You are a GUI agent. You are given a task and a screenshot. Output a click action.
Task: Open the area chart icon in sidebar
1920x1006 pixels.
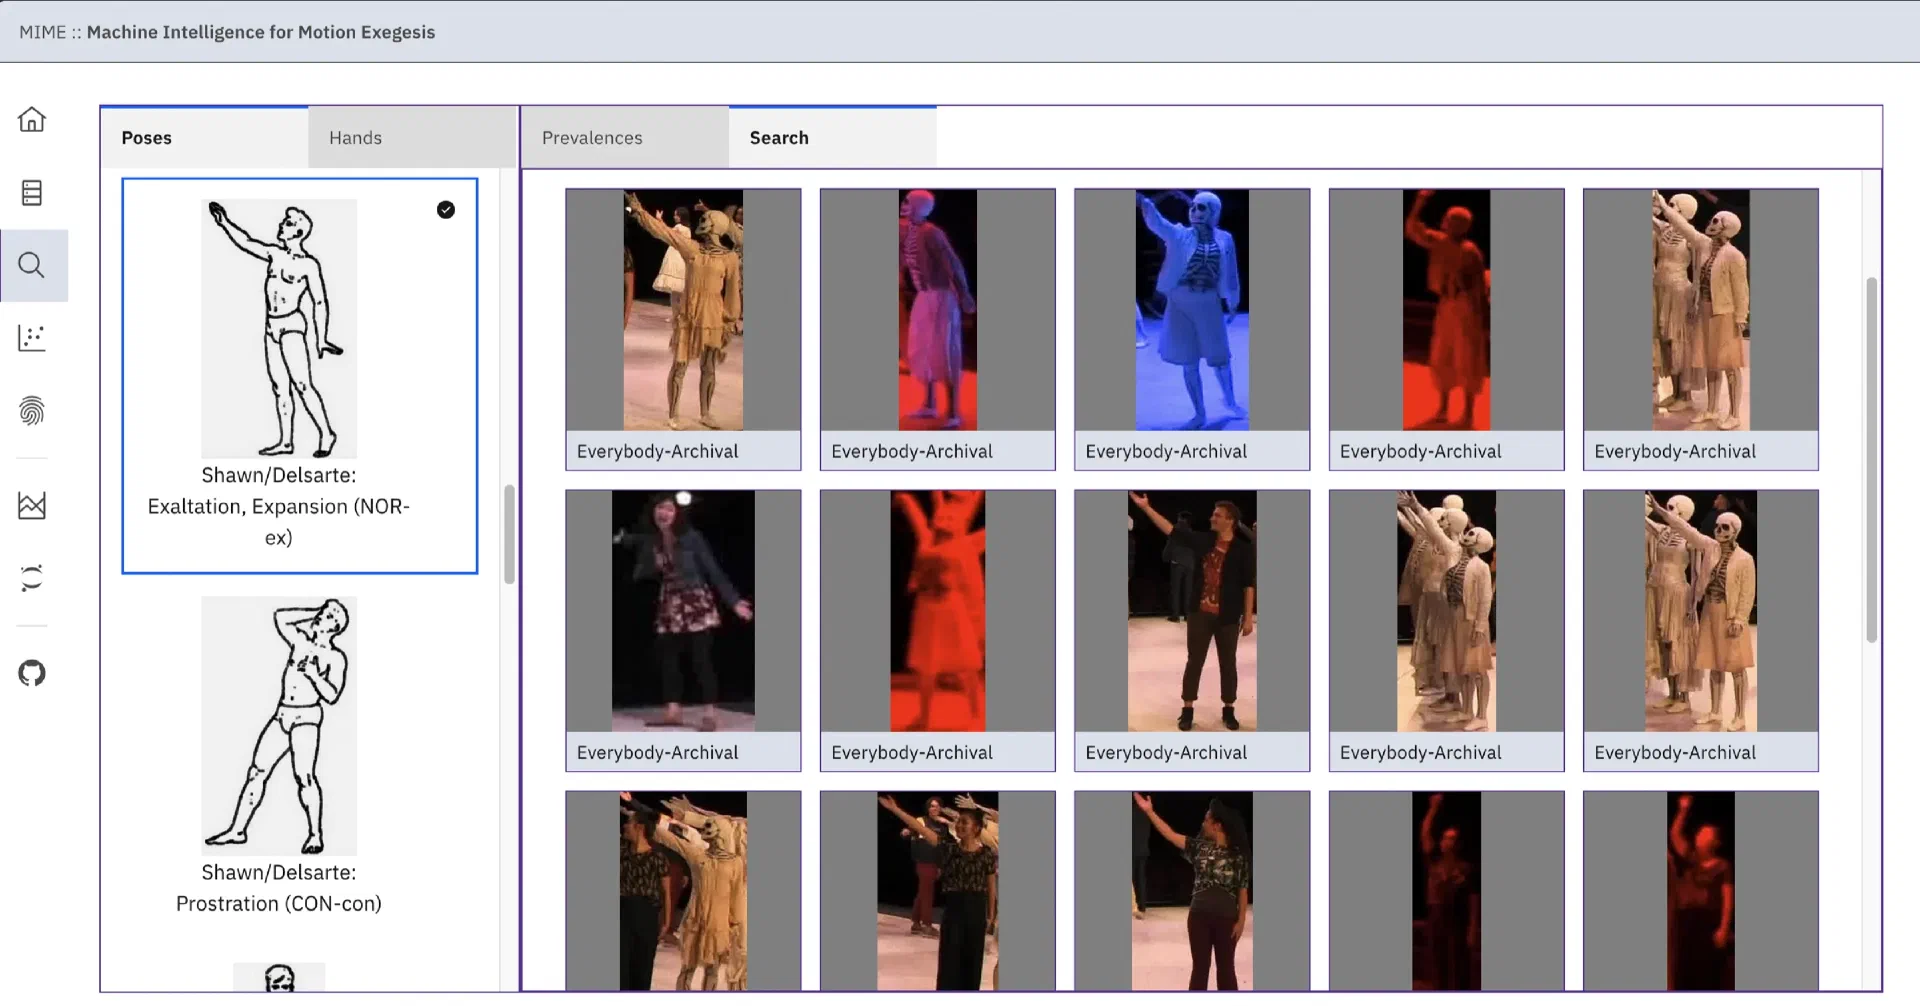click(32, 505)
